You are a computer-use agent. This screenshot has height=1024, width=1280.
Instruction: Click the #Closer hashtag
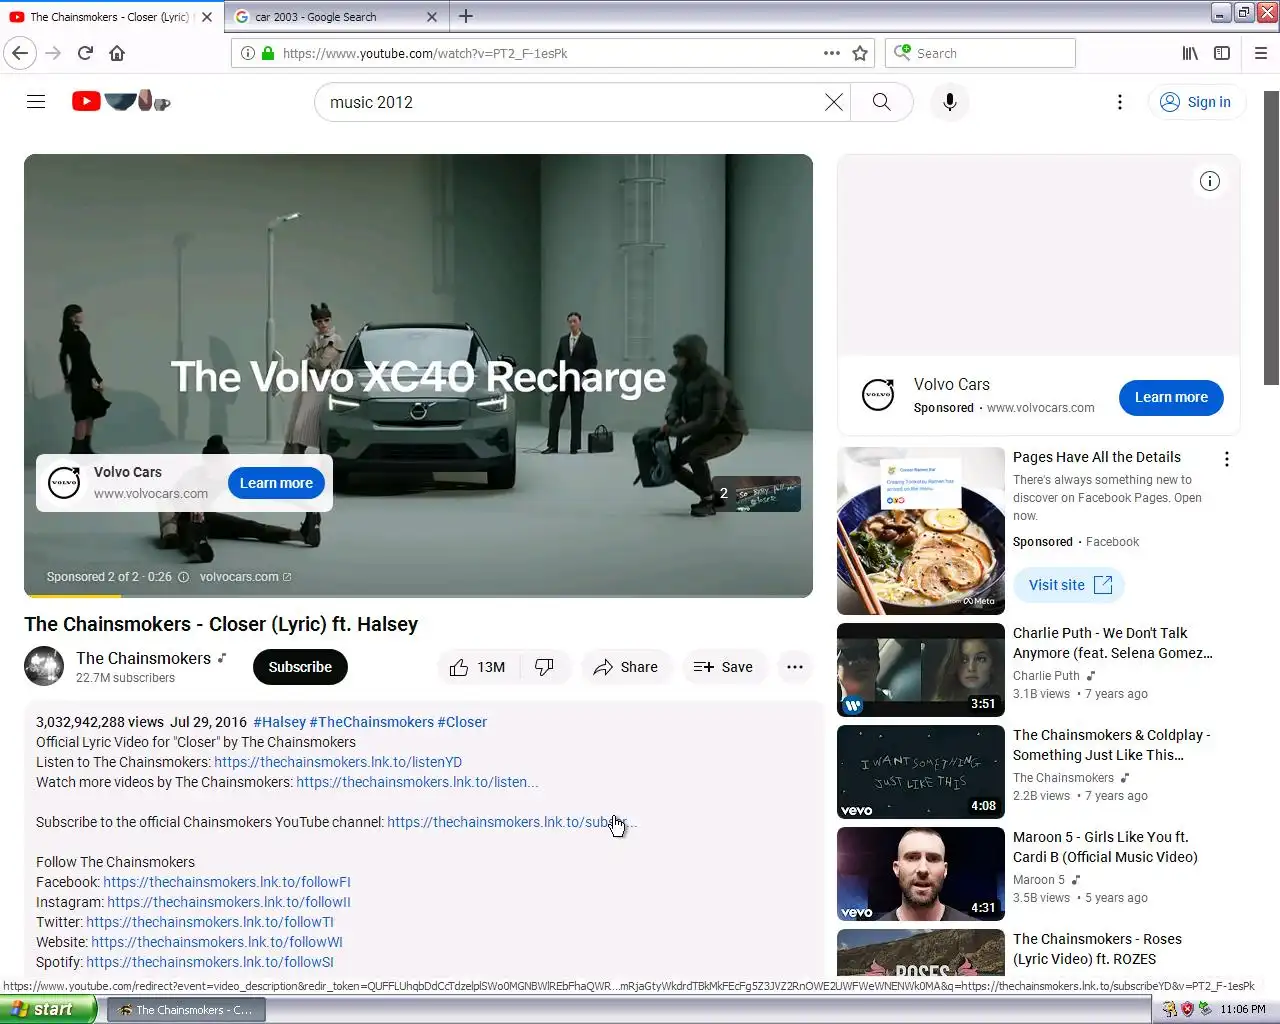(462, 722)
